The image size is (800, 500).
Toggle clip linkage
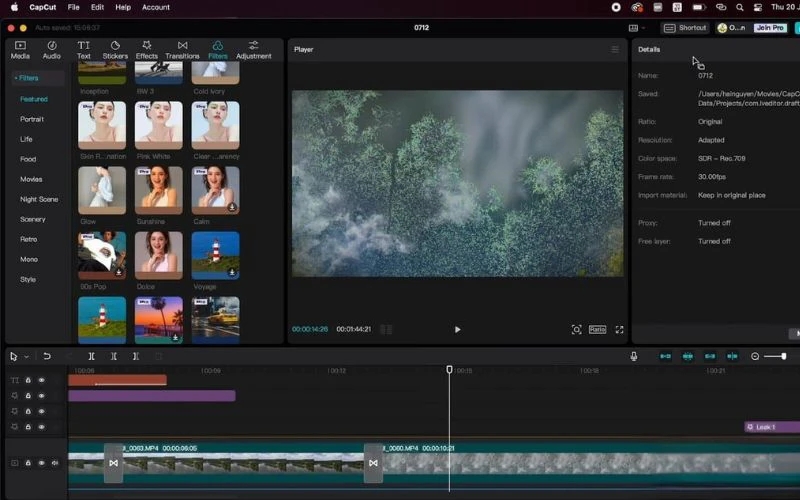click(x=710, y=356)
